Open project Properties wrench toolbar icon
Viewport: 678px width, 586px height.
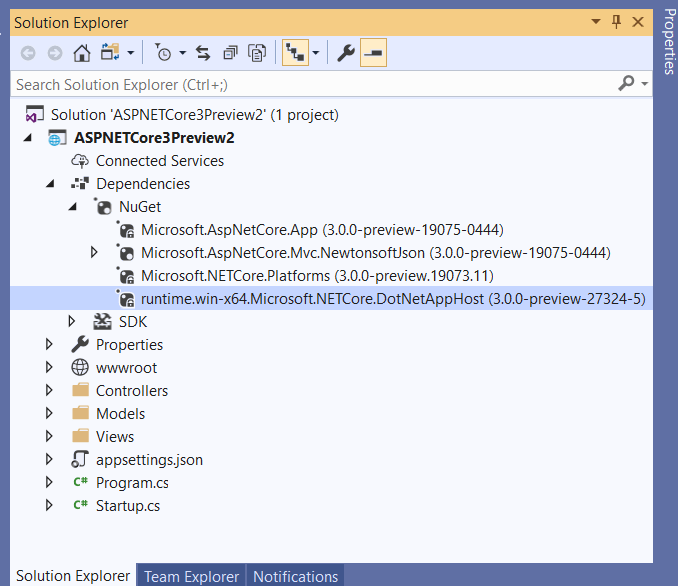pyautogui.click(x=346, y=53)
